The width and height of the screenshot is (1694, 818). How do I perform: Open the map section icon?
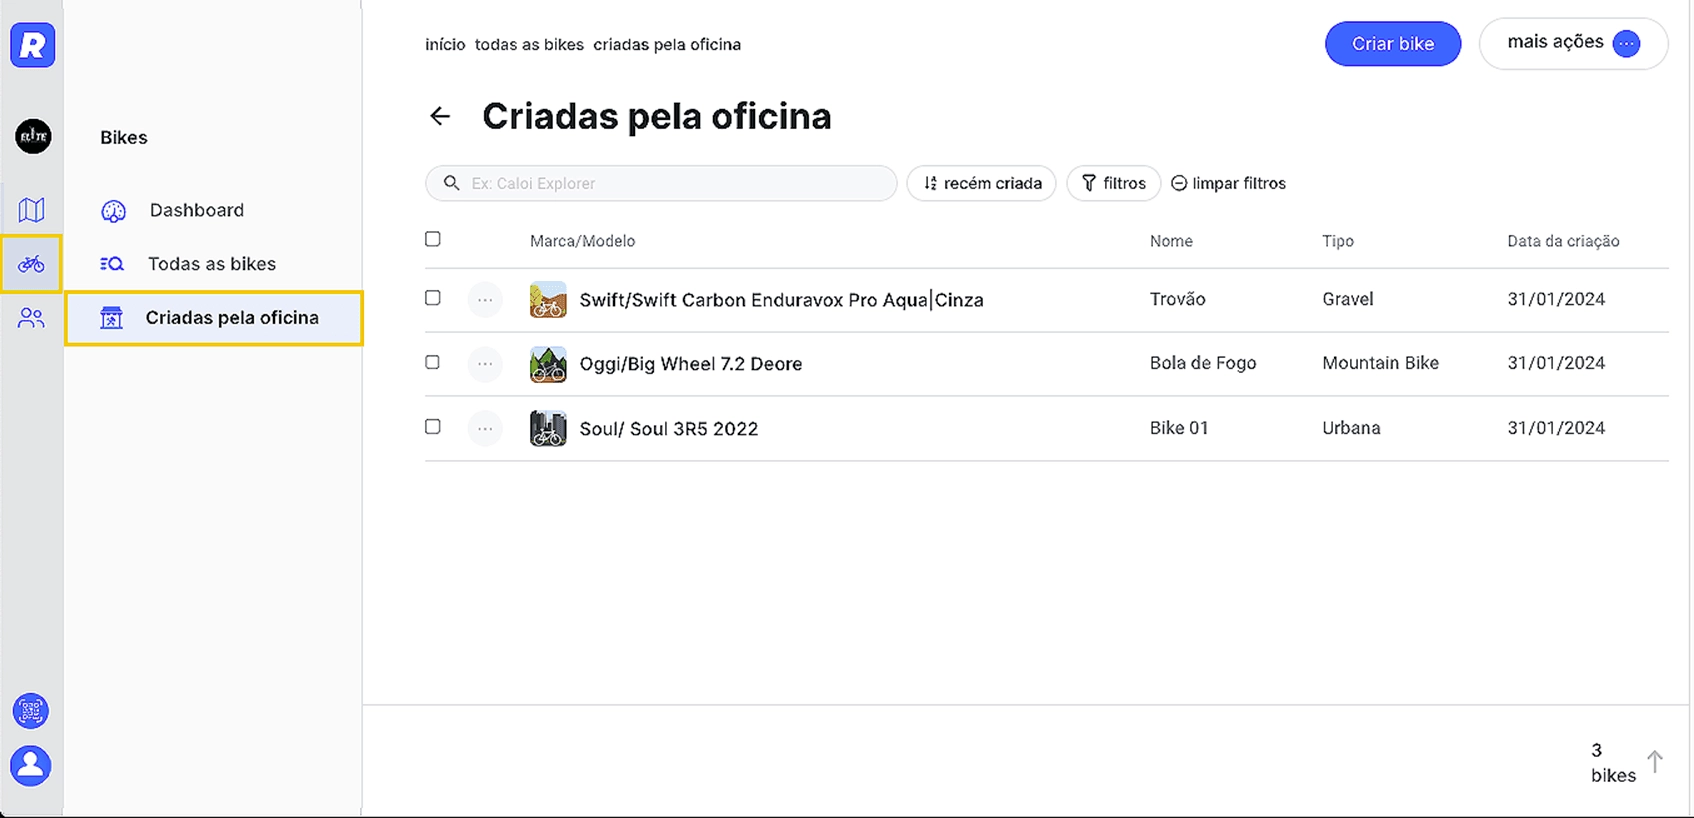click(32, 210)
